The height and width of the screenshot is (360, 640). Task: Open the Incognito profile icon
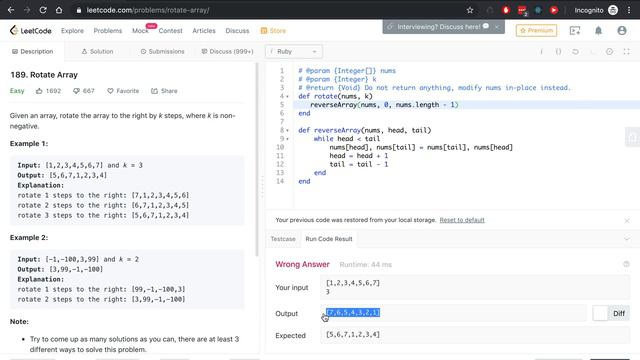click(613, 10)
